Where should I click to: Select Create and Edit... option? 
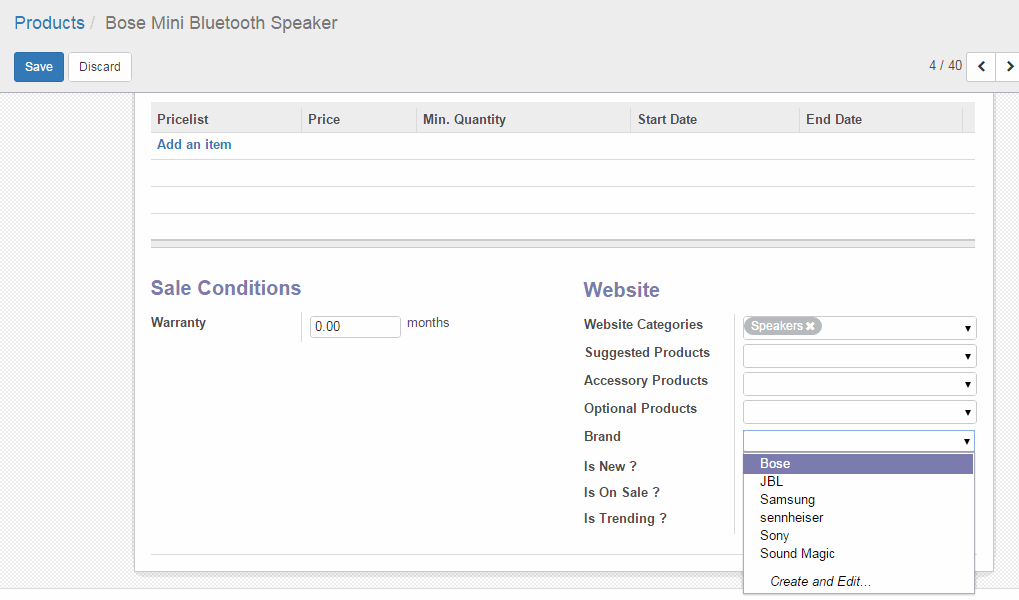[820, 581]
